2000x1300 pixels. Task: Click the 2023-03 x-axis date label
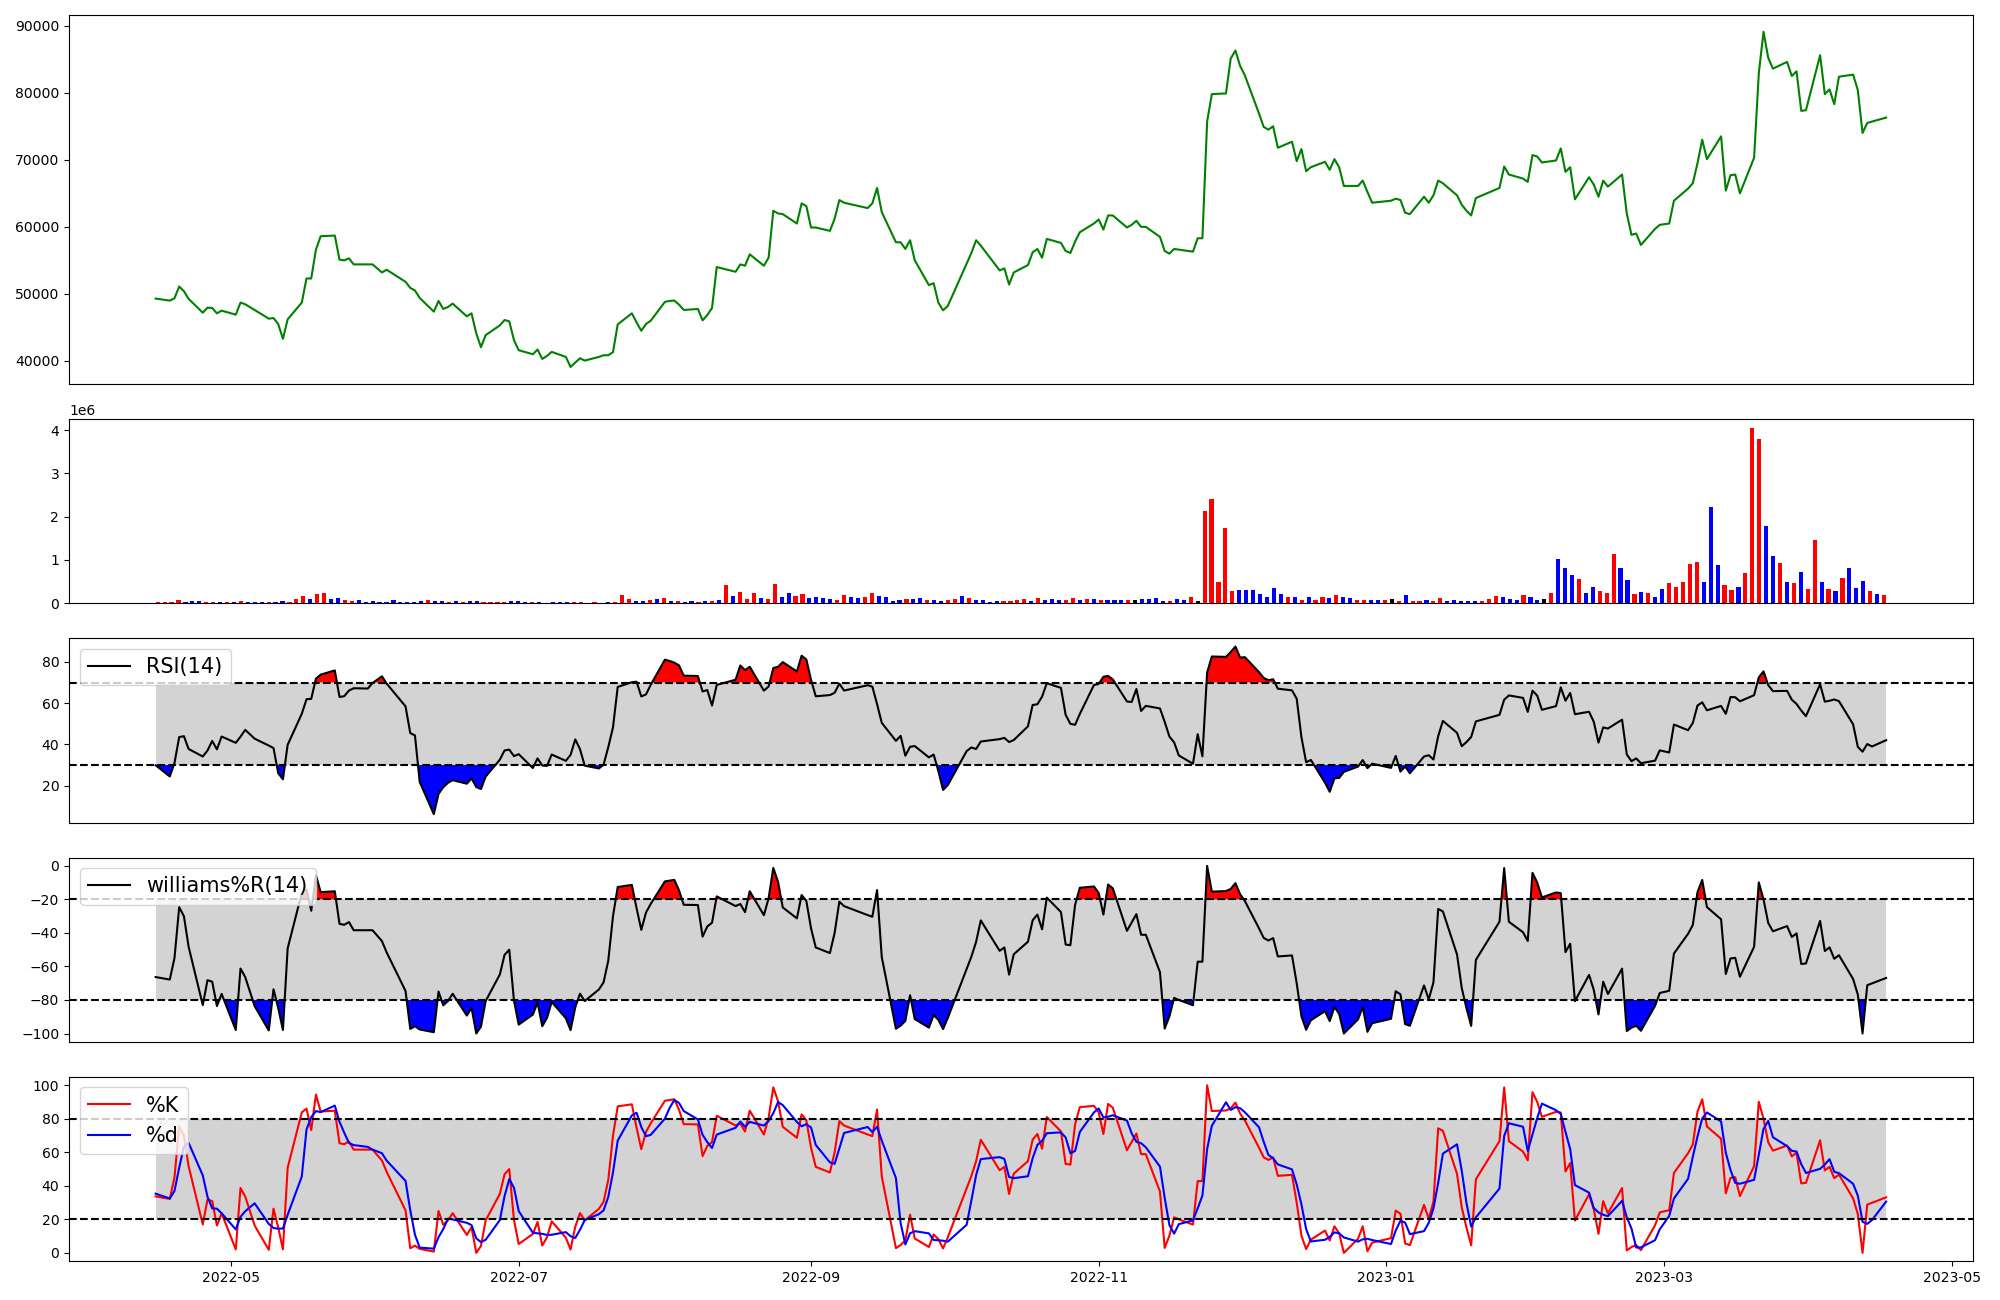pyautogui.click(x=1664, y=1277)
